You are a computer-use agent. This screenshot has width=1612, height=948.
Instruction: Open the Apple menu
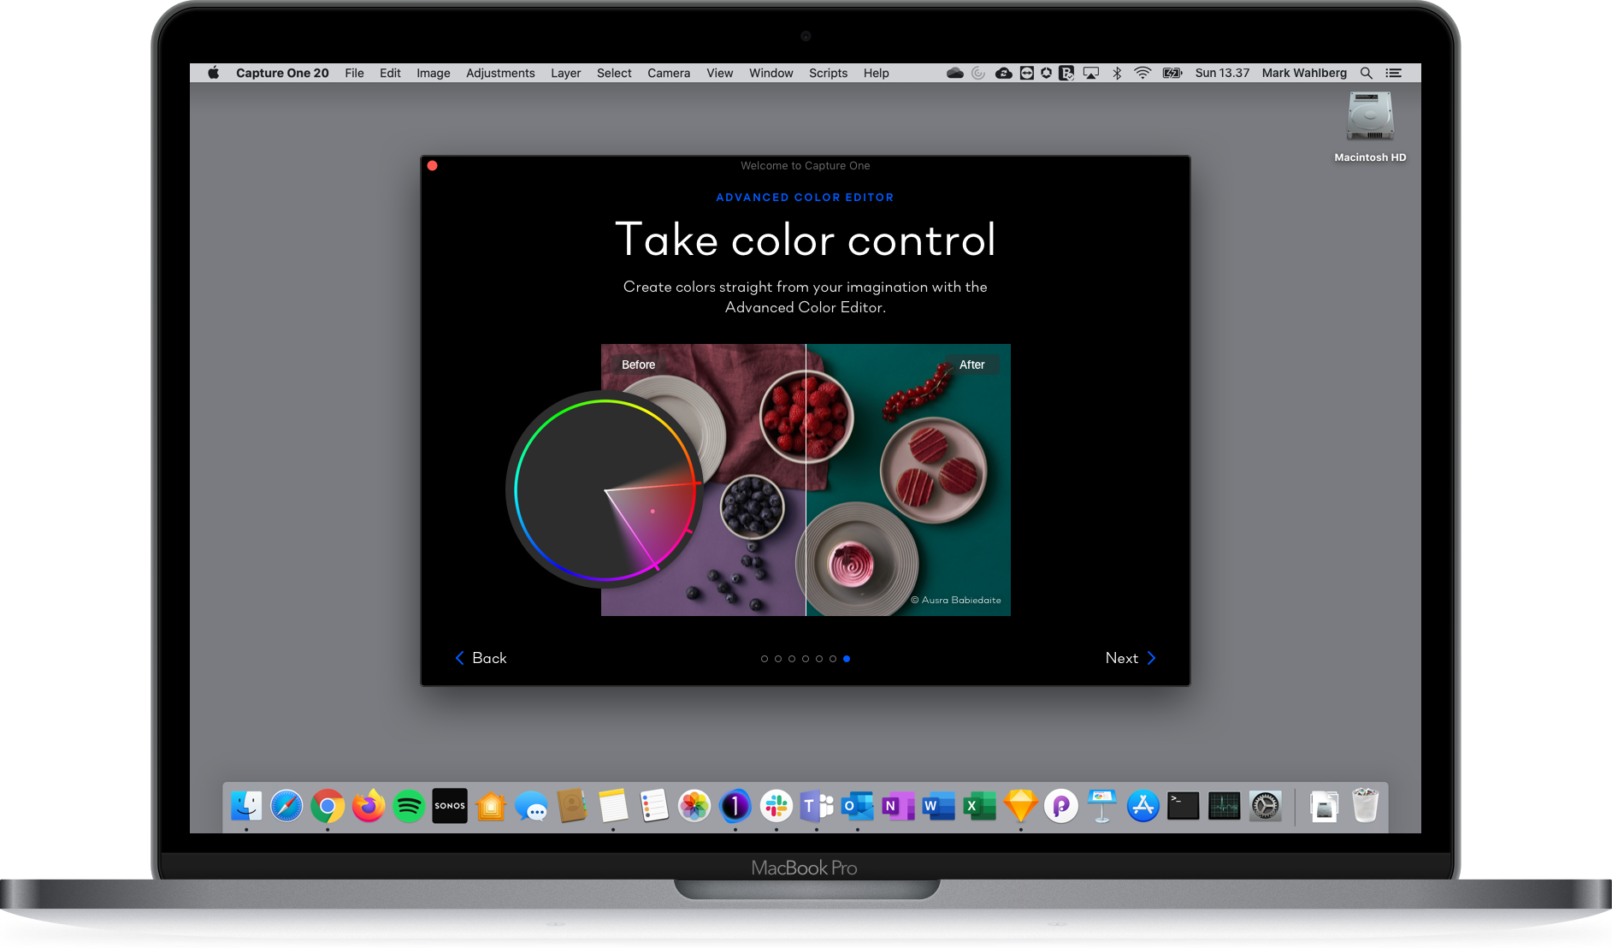pyautogui.click(x=211, y=72)
